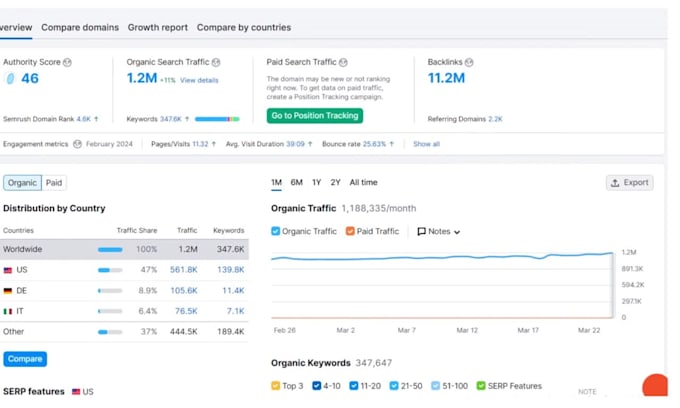680x408 pixels.
Task: Toggle Top 3 keywords checkbox
Action: [275, 385]
